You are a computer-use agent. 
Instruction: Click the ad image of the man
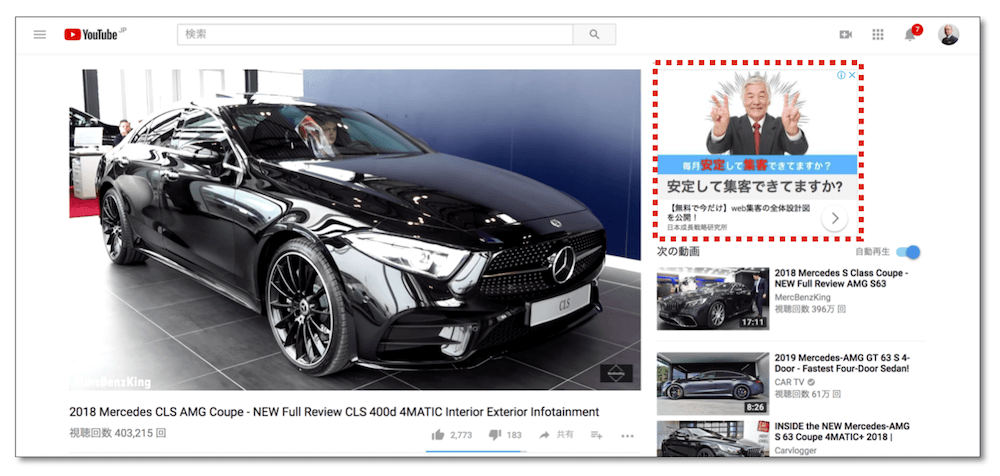tap(757, 112)
